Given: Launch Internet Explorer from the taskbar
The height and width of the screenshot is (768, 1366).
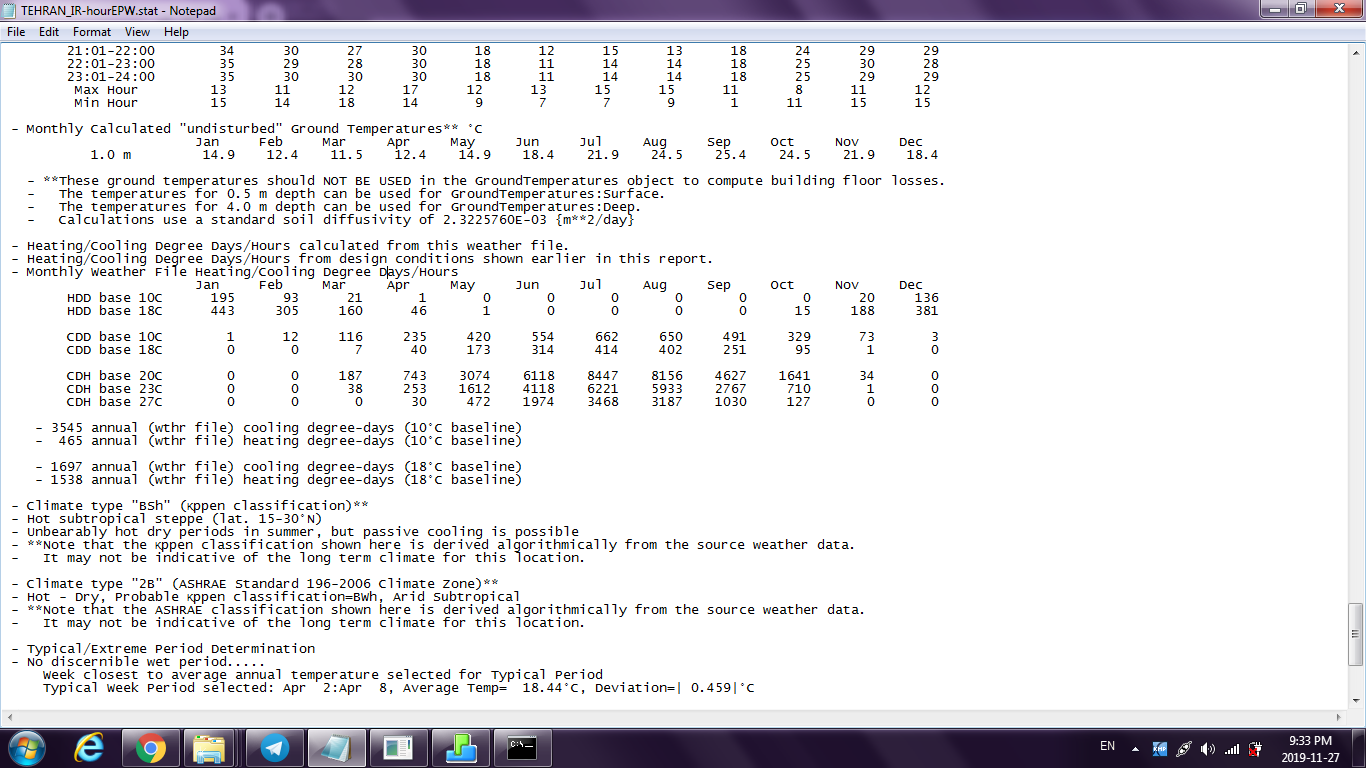Looking at the screenshot, I should [90, 748].
